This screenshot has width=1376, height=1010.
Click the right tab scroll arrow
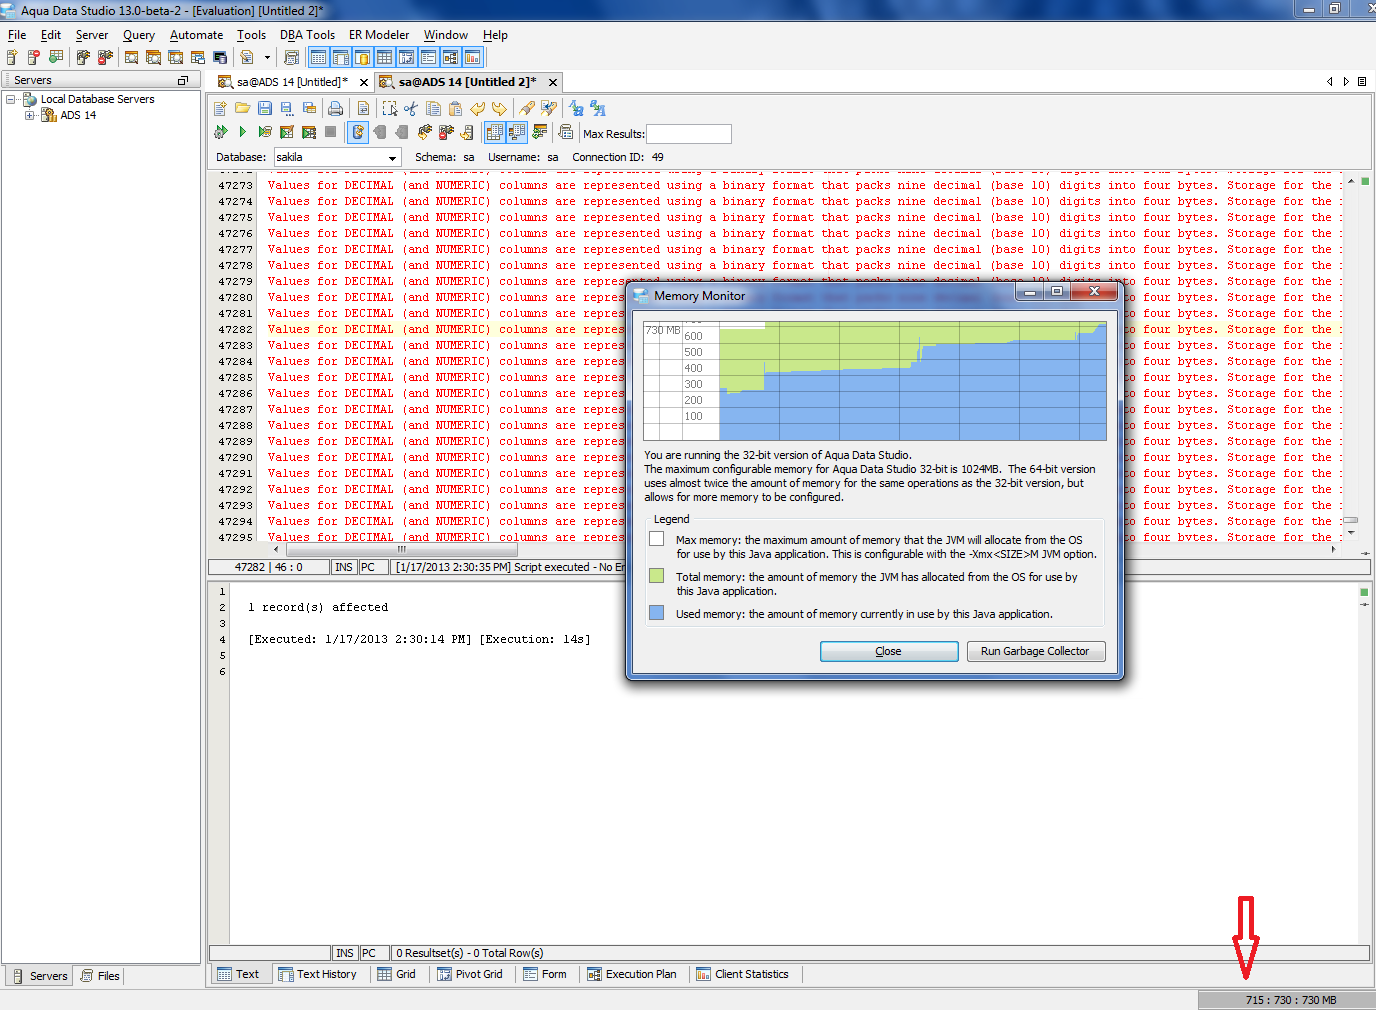point(1346,82)
